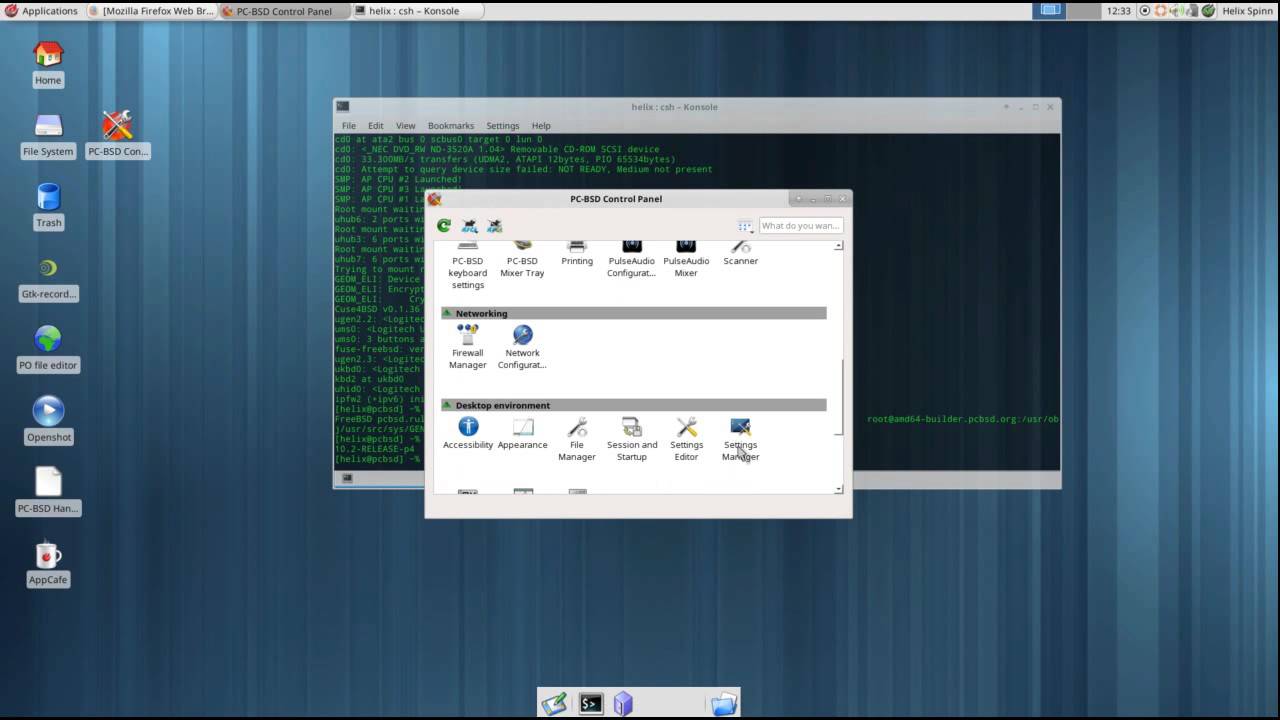Open the folder icon in bottom dock

click(x=724, y=704)
